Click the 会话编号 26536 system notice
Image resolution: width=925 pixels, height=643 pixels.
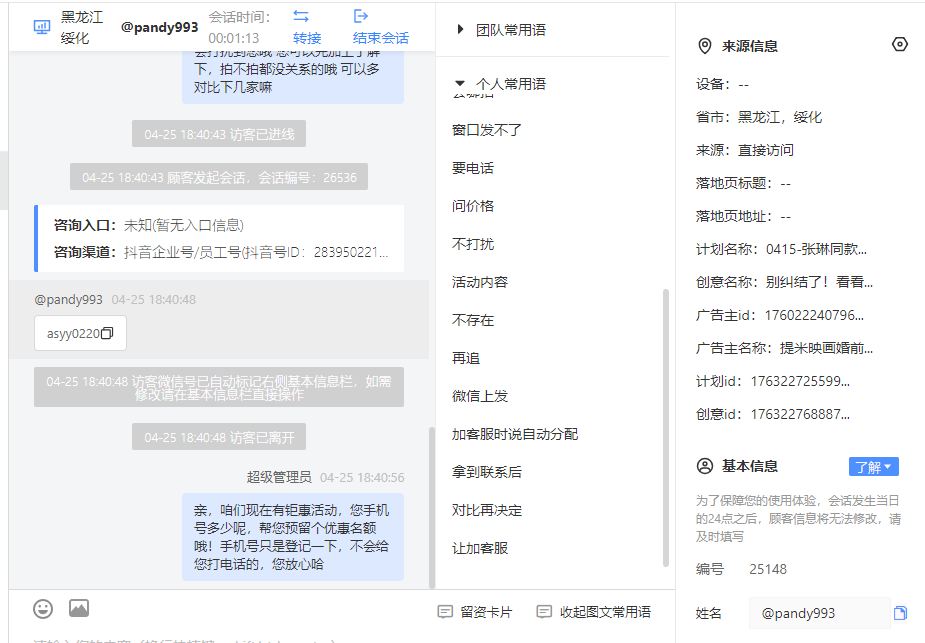(219, 177)
